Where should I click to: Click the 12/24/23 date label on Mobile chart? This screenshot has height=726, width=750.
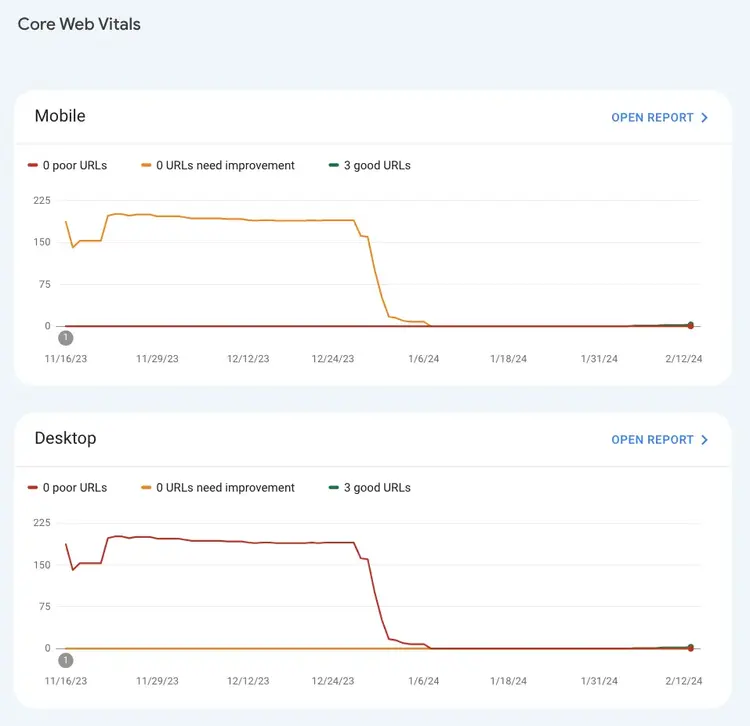click(333, 359)
